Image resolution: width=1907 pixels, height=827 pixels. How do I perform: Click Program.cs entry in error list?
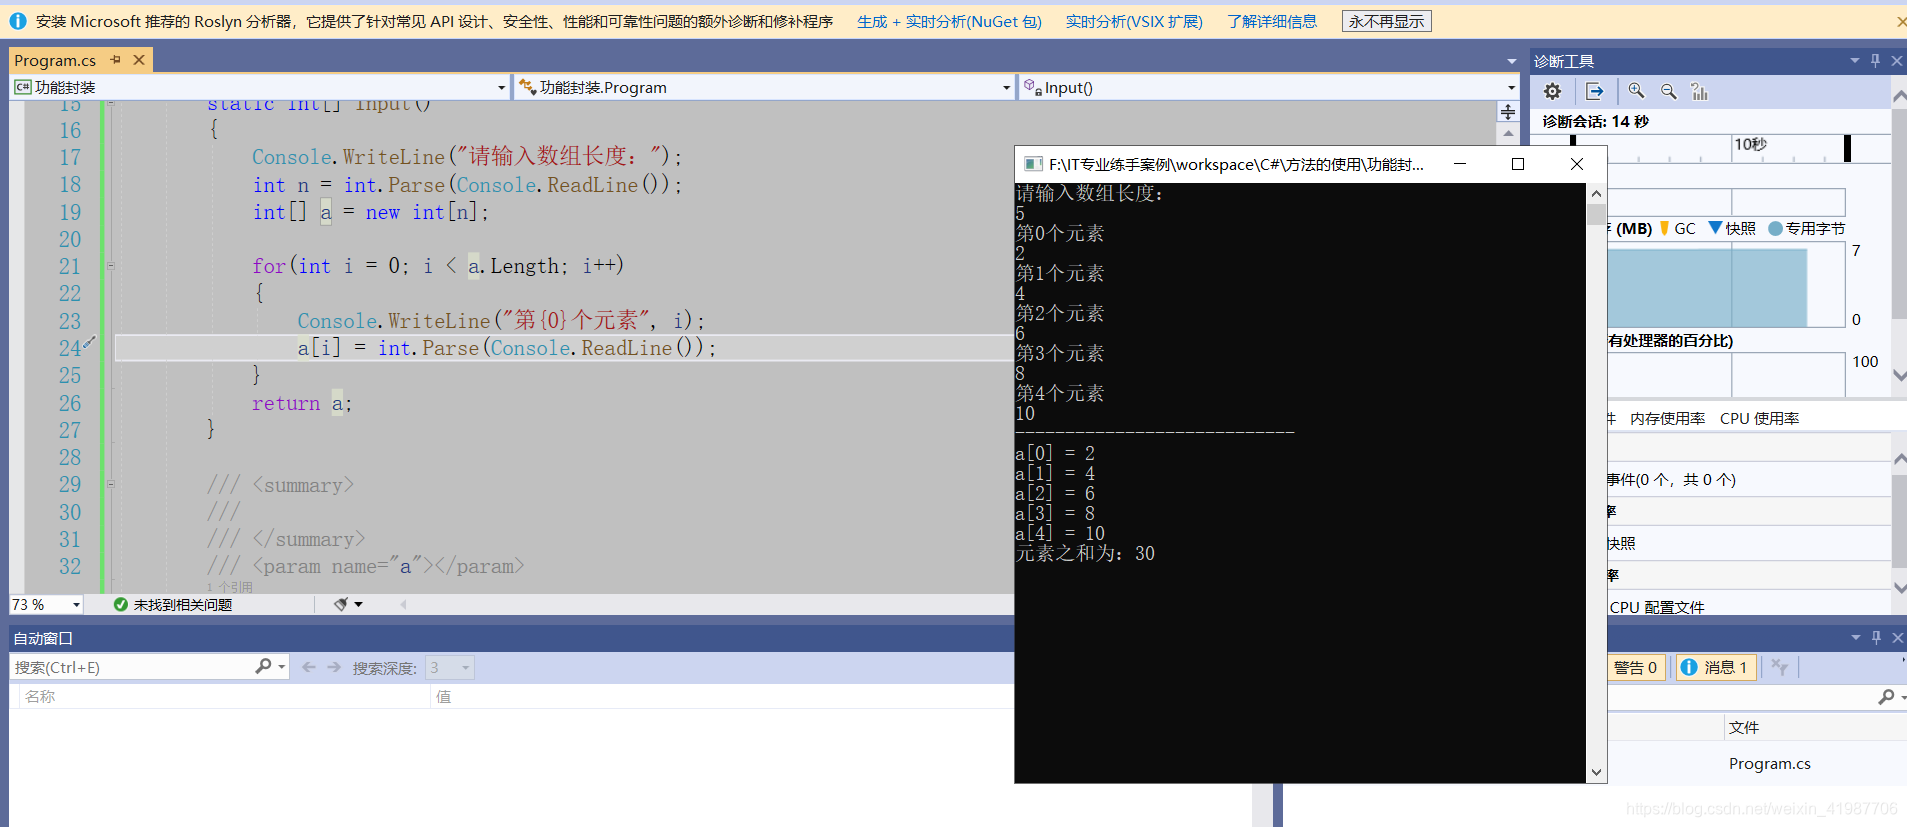(x=1769, y=764)
